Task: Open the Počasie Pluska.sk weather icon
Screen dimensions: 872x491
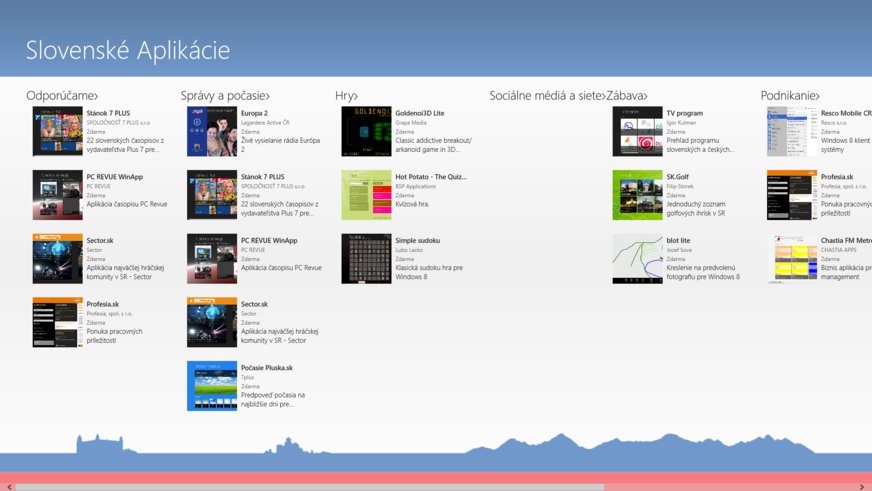Action: click(x=212, y=386)
